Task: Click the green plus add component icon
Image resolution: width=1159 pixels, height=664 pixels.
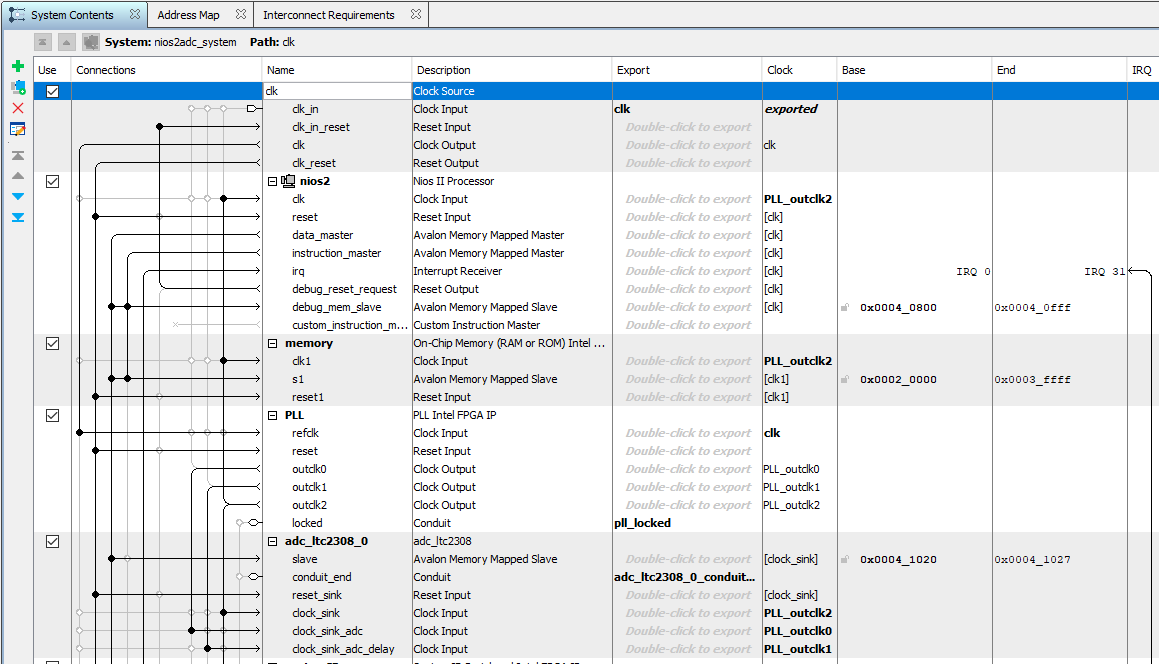Action: point(18,67)
